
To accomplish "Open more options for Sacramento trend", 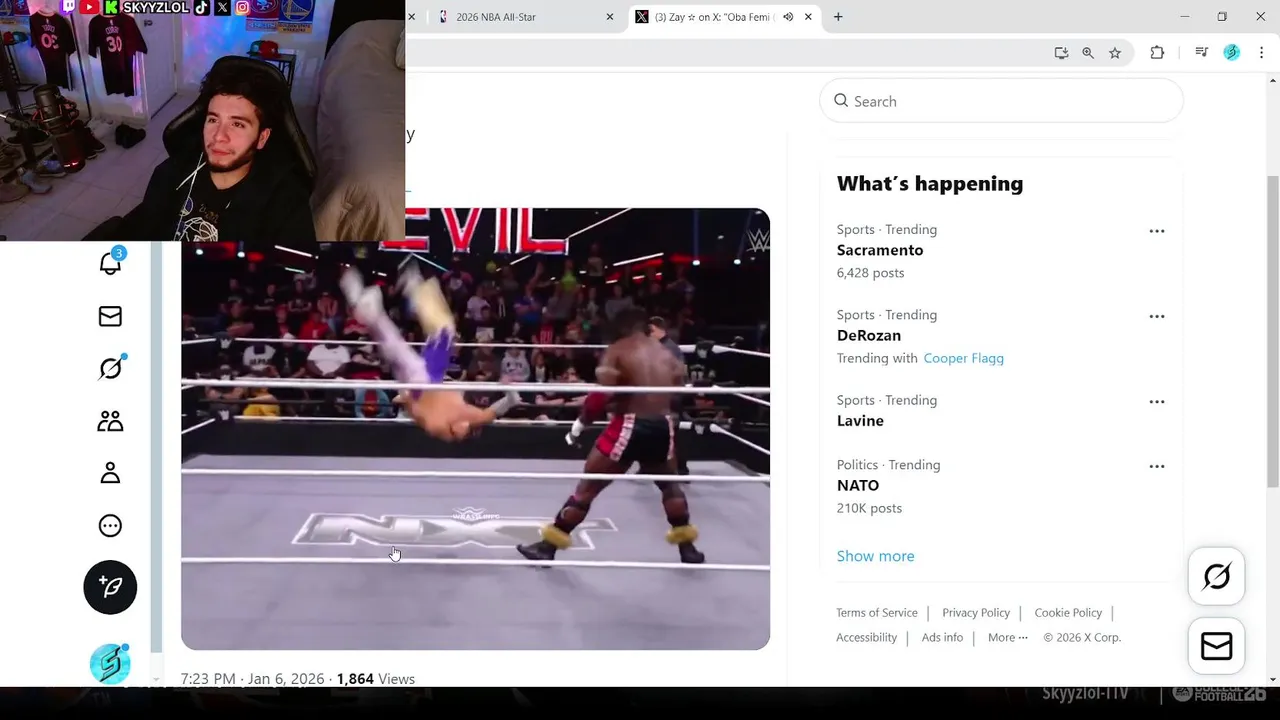I will 1157,231.
